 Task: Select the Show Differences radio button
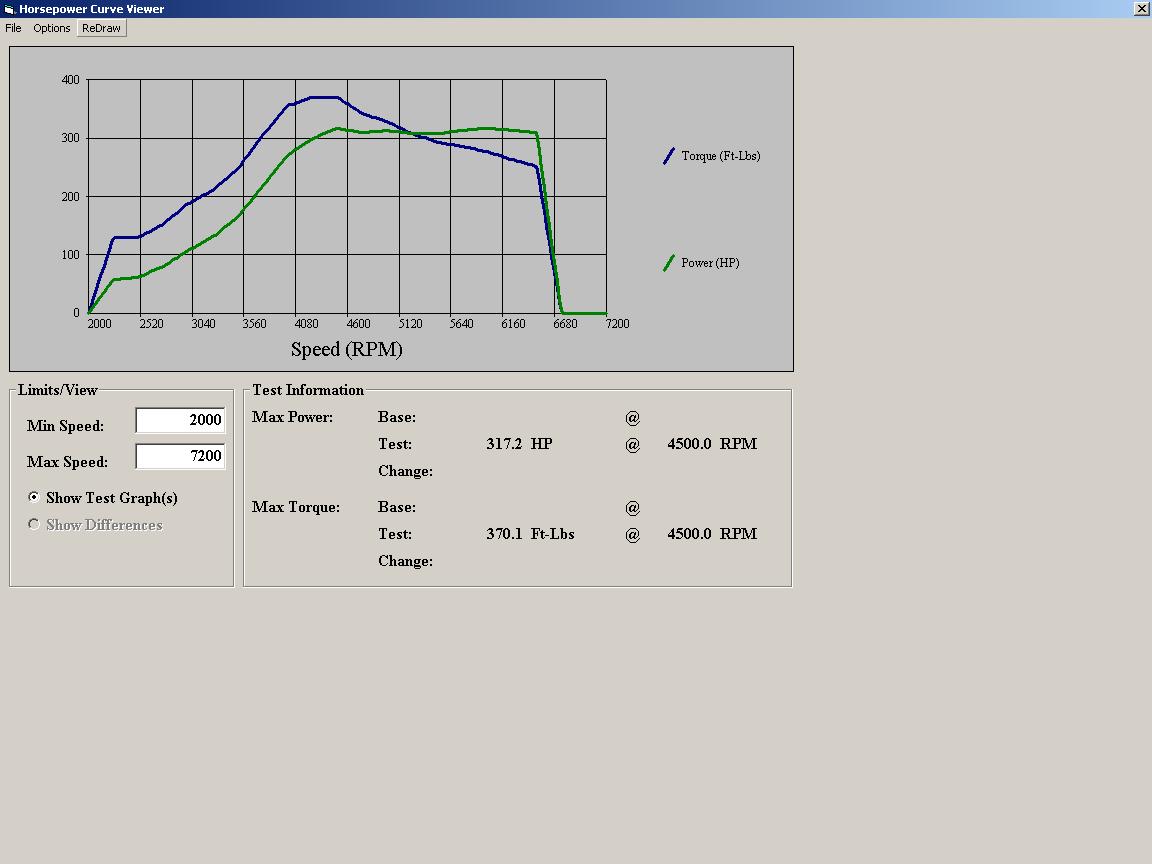[34, 524]
